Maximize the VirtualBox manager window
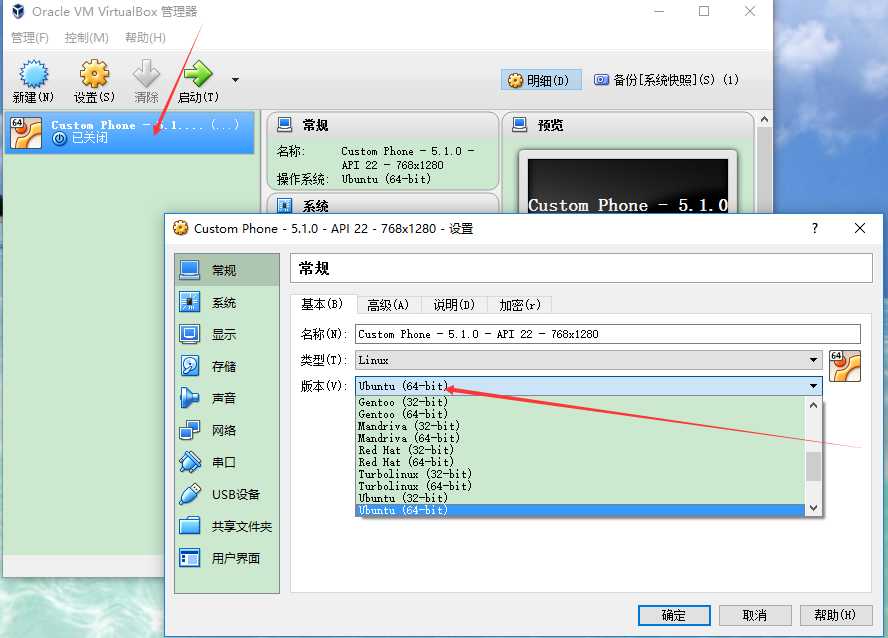 704,11
